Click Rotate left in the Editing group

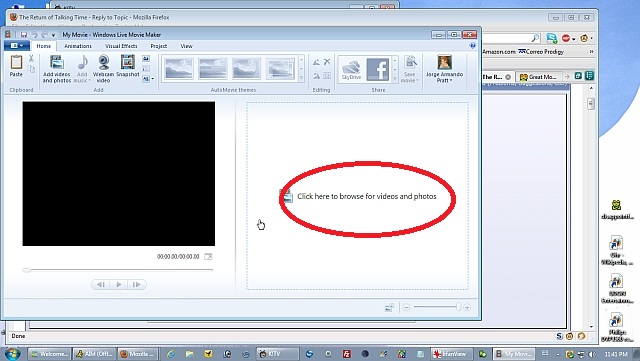pyautogui.click(x=316, y=62)
